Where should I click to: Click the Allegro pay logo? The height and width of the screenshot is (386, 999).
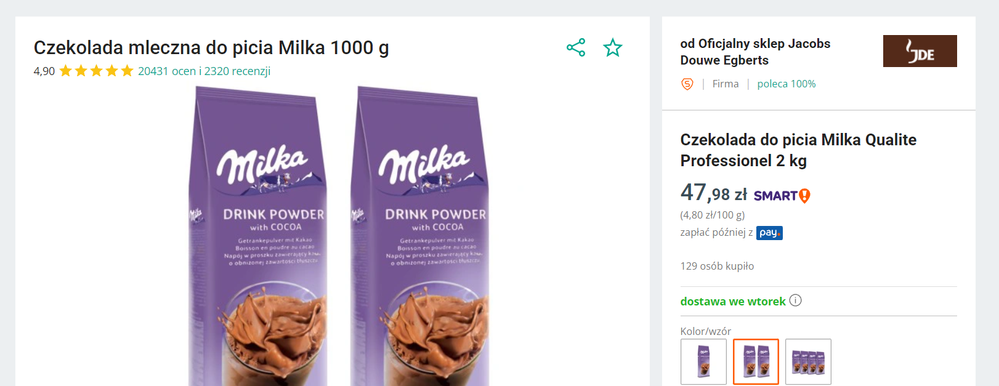coord(770,233)
